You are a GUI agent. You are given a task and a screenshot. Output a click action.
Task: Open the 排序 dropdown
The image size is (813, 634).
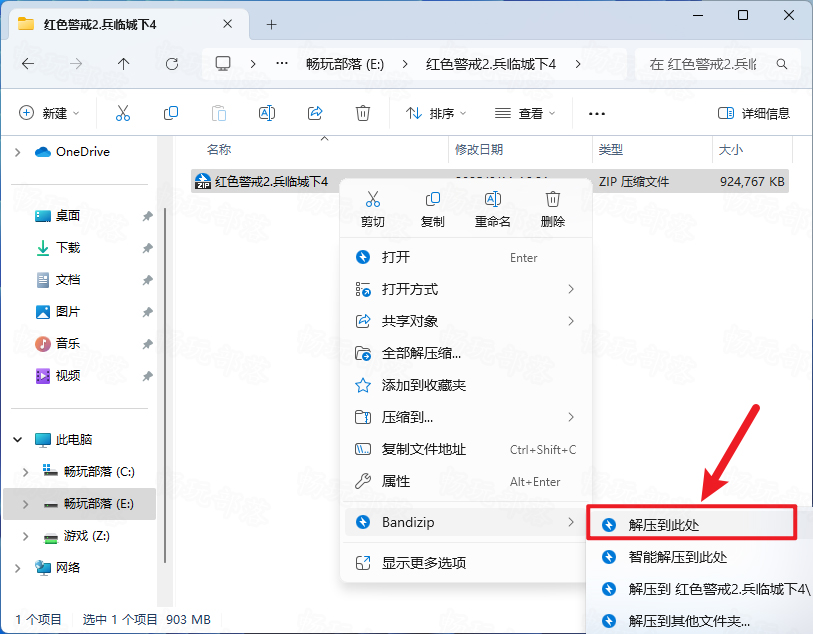[436, 113]
